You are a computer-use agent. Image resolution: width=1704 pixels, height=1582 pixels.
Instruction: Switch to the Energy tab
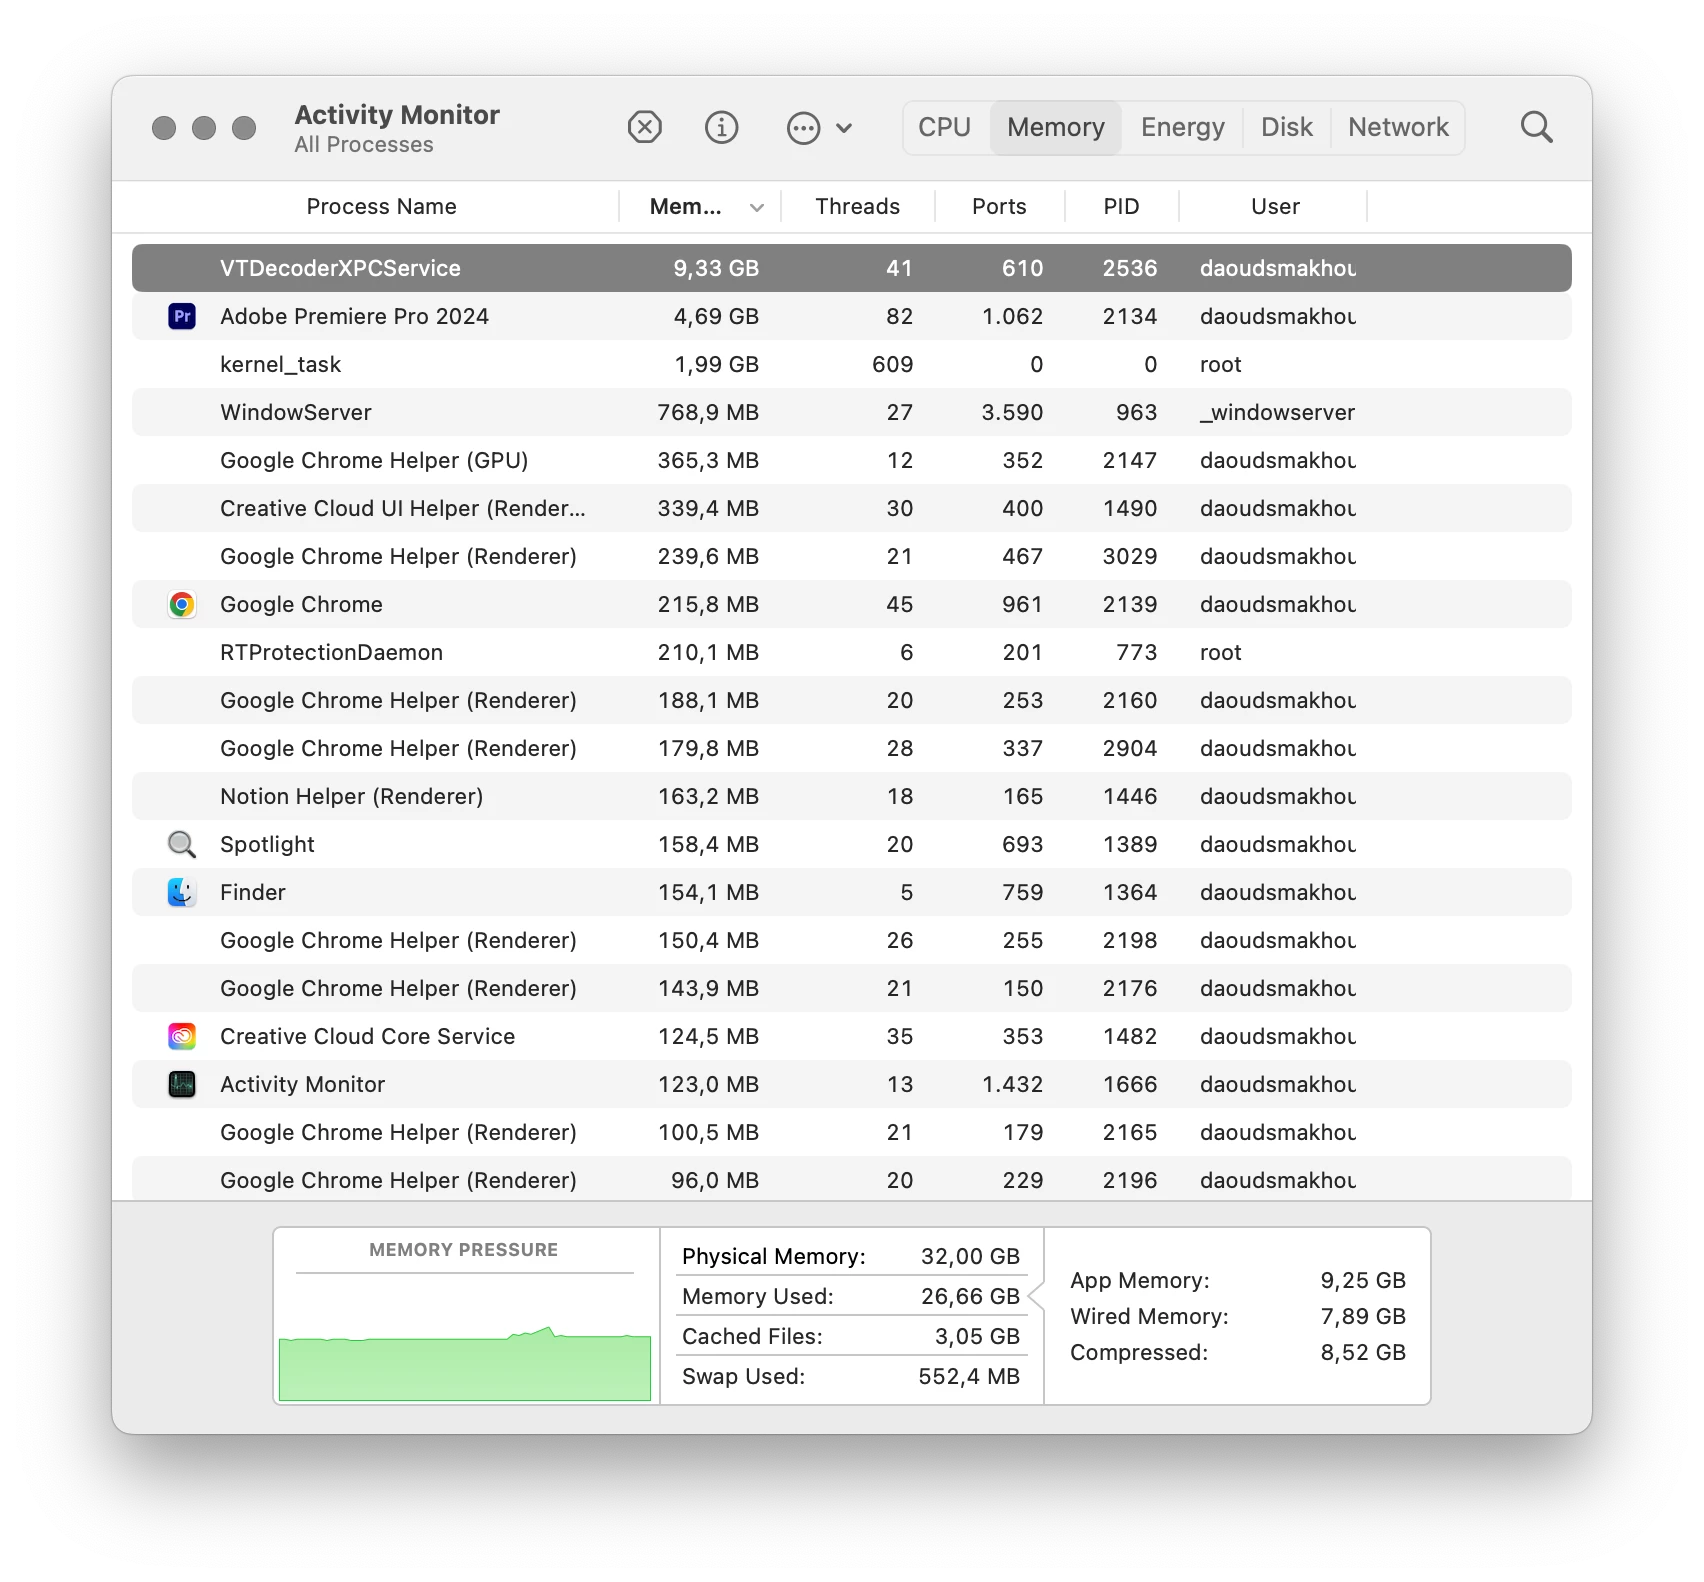[1182, 128]
